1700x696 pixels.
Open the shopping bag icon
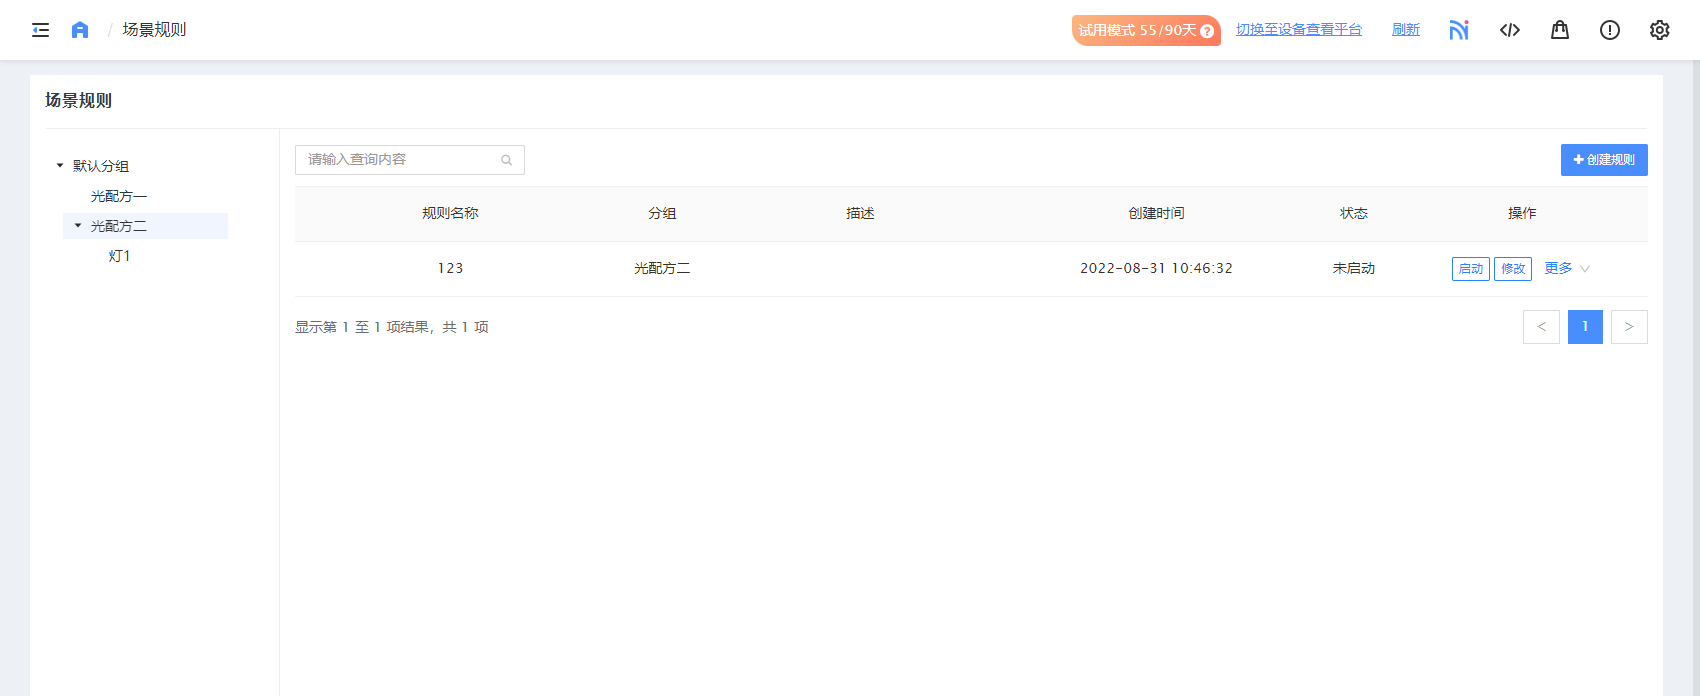point(1560,30)
